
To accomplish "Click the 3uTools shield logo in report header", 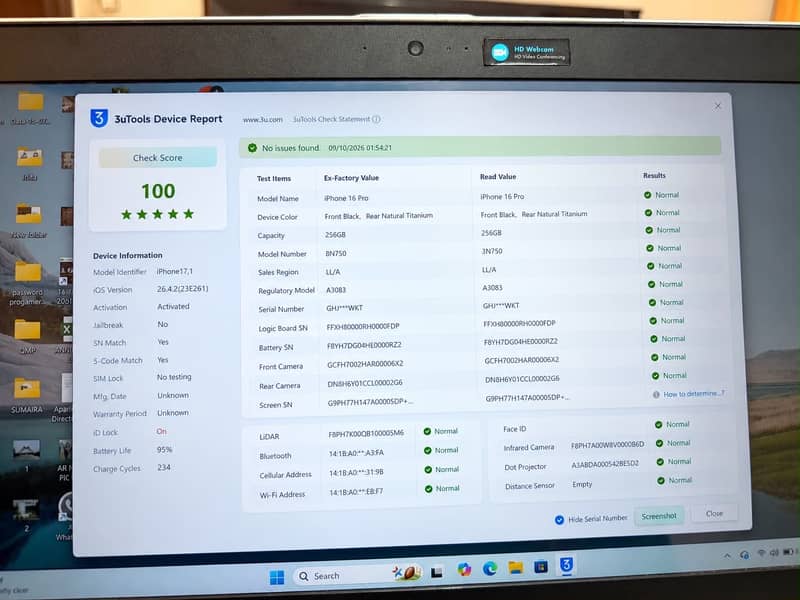I will [99, 118].
